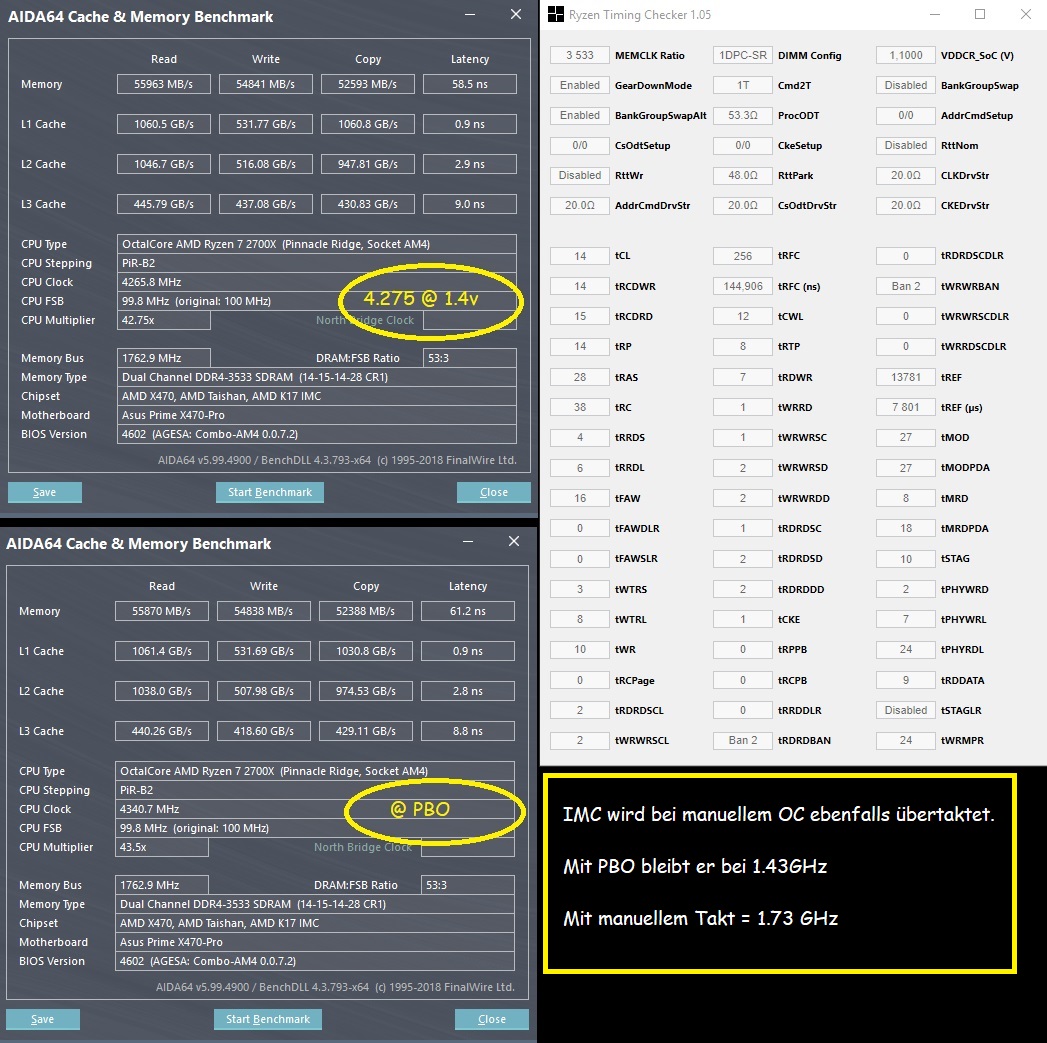Viewport: 1047px width, 1043px height.
Task: Click CPU Multiplier field 43.5x
Action: click(x=162, y=847)
